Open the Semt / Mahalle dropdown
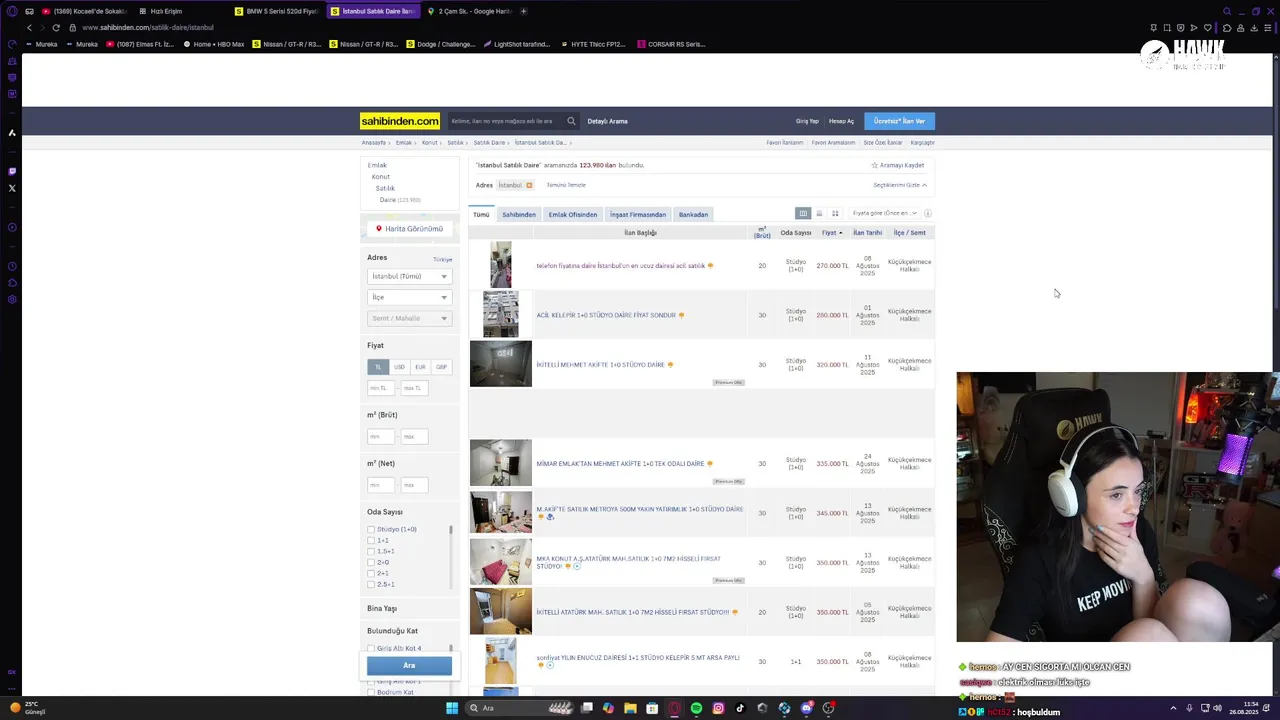The image size is (1280, 720). (409, 318)
